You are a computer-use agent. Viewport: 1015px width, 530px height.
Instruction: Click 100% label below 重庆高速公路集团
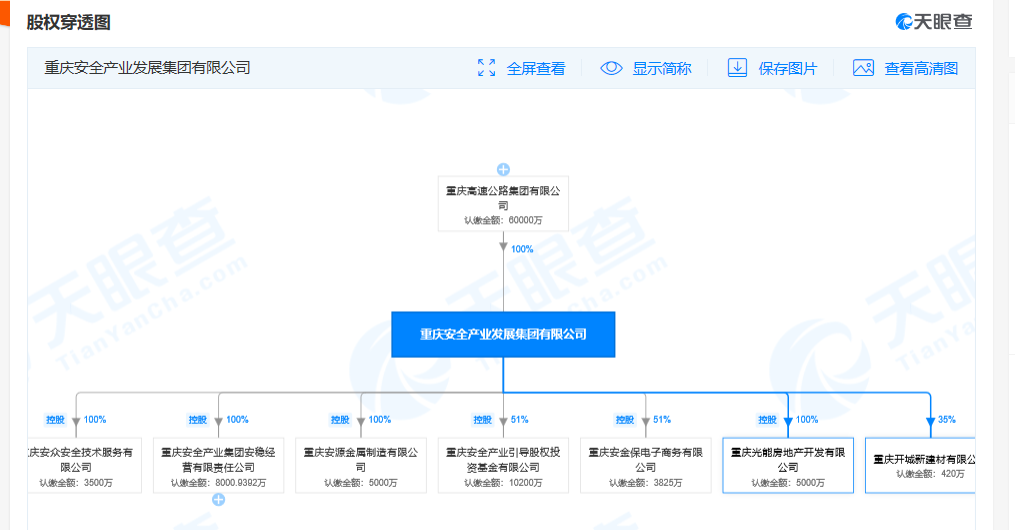[x=522, y=249]
